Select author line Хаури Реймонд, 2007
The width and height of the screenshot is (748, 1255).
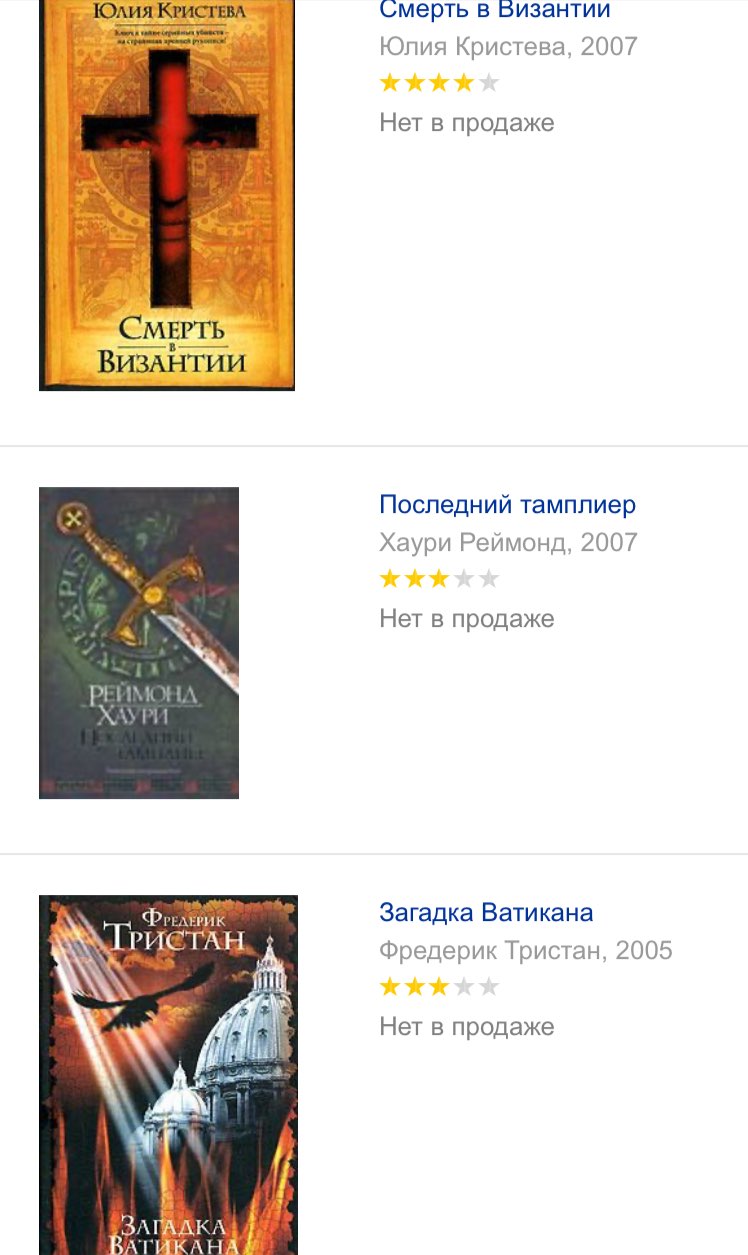click(508, 543)
